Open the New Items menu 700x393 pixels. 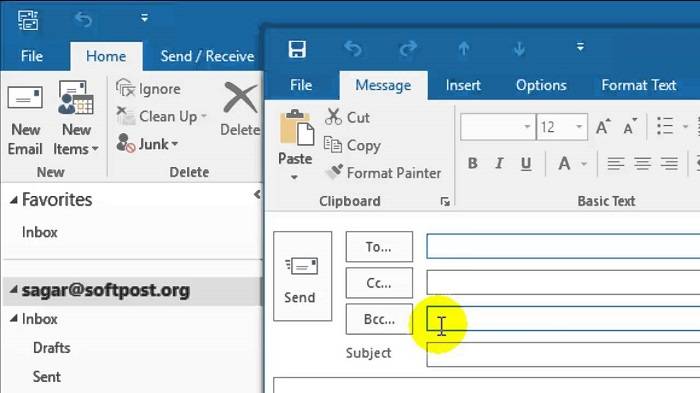(75, 118)
